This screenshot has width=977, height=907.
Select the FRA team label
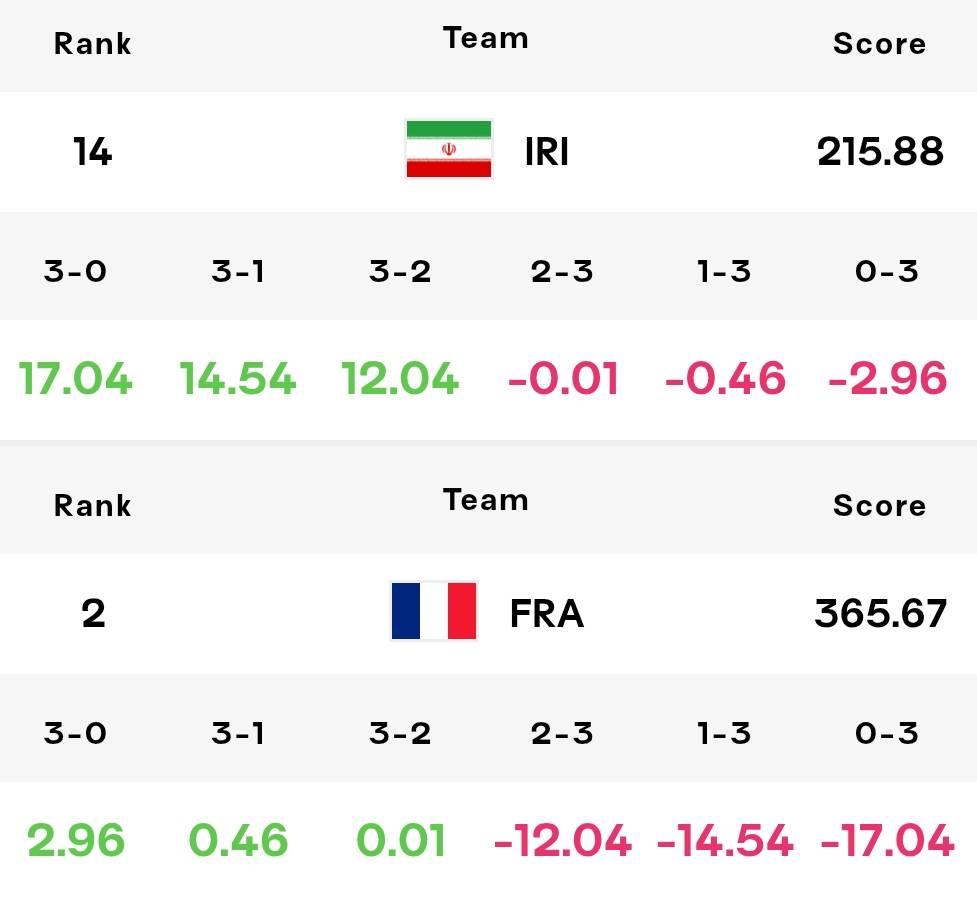click(546, 614)
